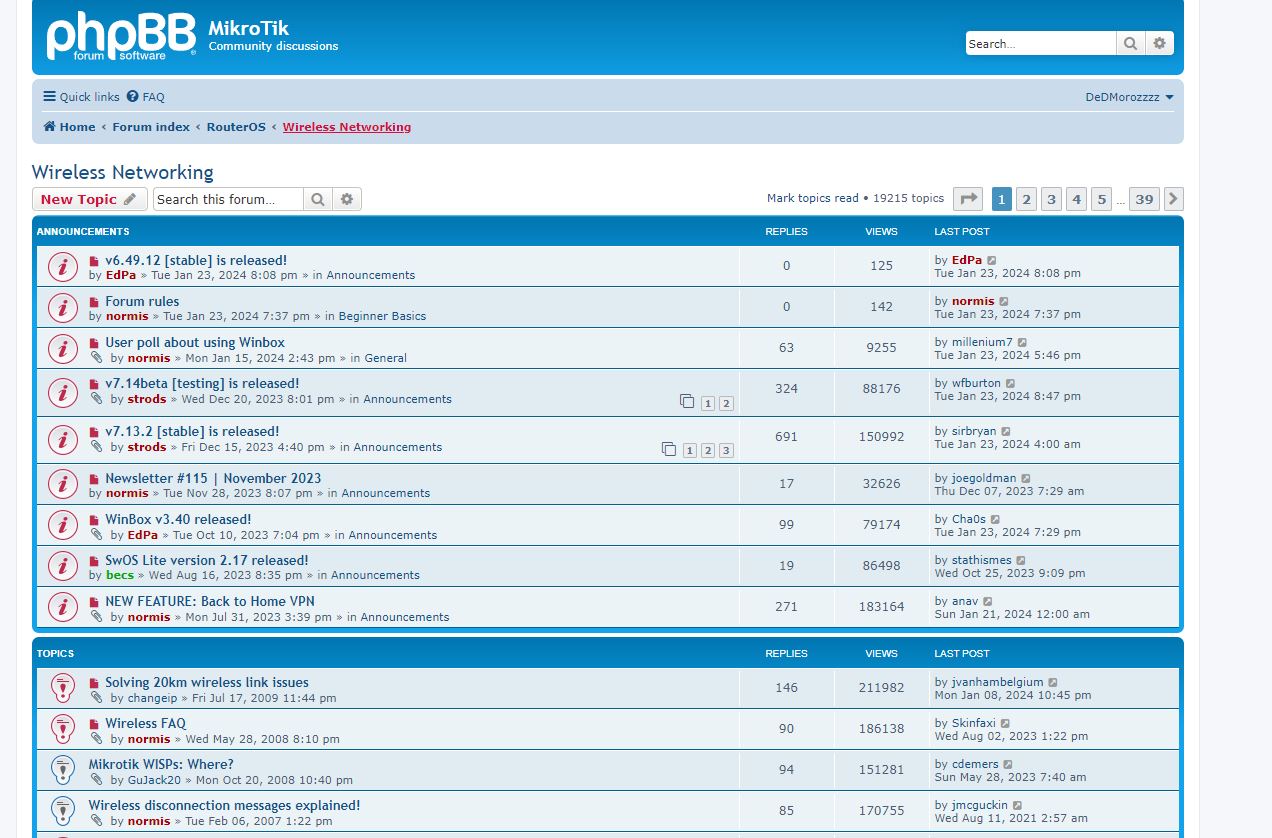
Task: Click the phpBB forum software logo
Action: pyautogui.click(x=120, y=35)
